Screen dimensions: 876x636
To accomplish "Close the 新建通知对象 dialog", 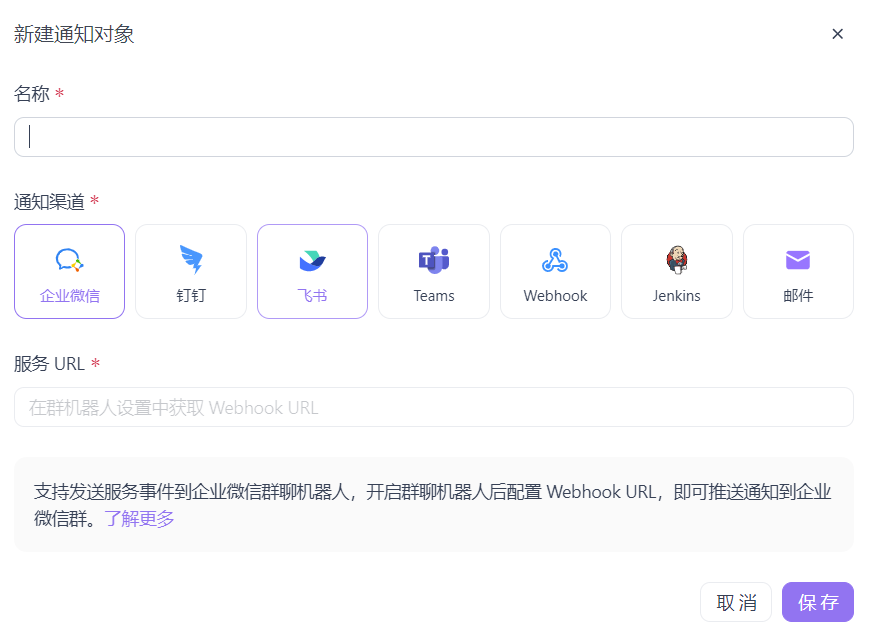I will [837, 34].
